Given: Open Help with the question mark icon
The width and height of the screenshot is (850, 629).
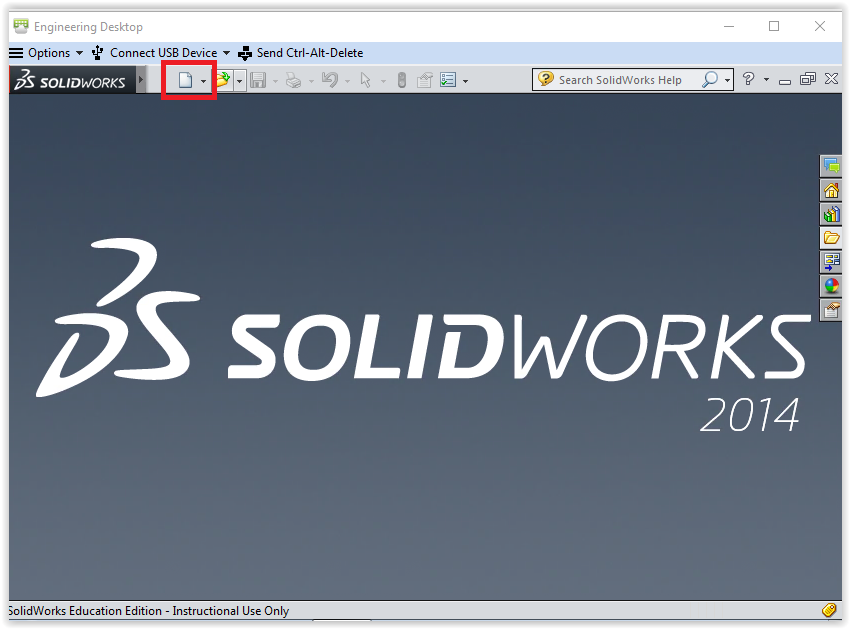Looking at the screenshot, I should pyautogui.click(x=749, y=78).
